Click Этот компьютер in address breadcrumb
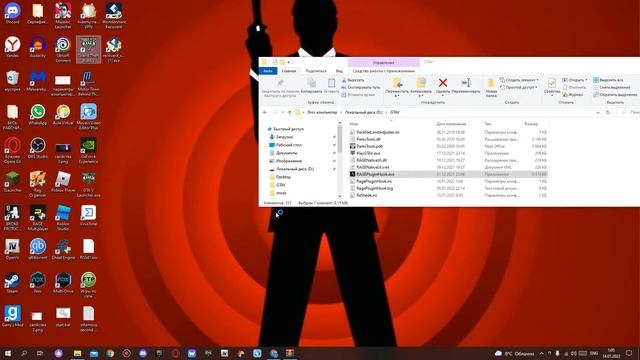Image resolution: width=640 pixels, height=360 pixels. (x=322, y=112)
